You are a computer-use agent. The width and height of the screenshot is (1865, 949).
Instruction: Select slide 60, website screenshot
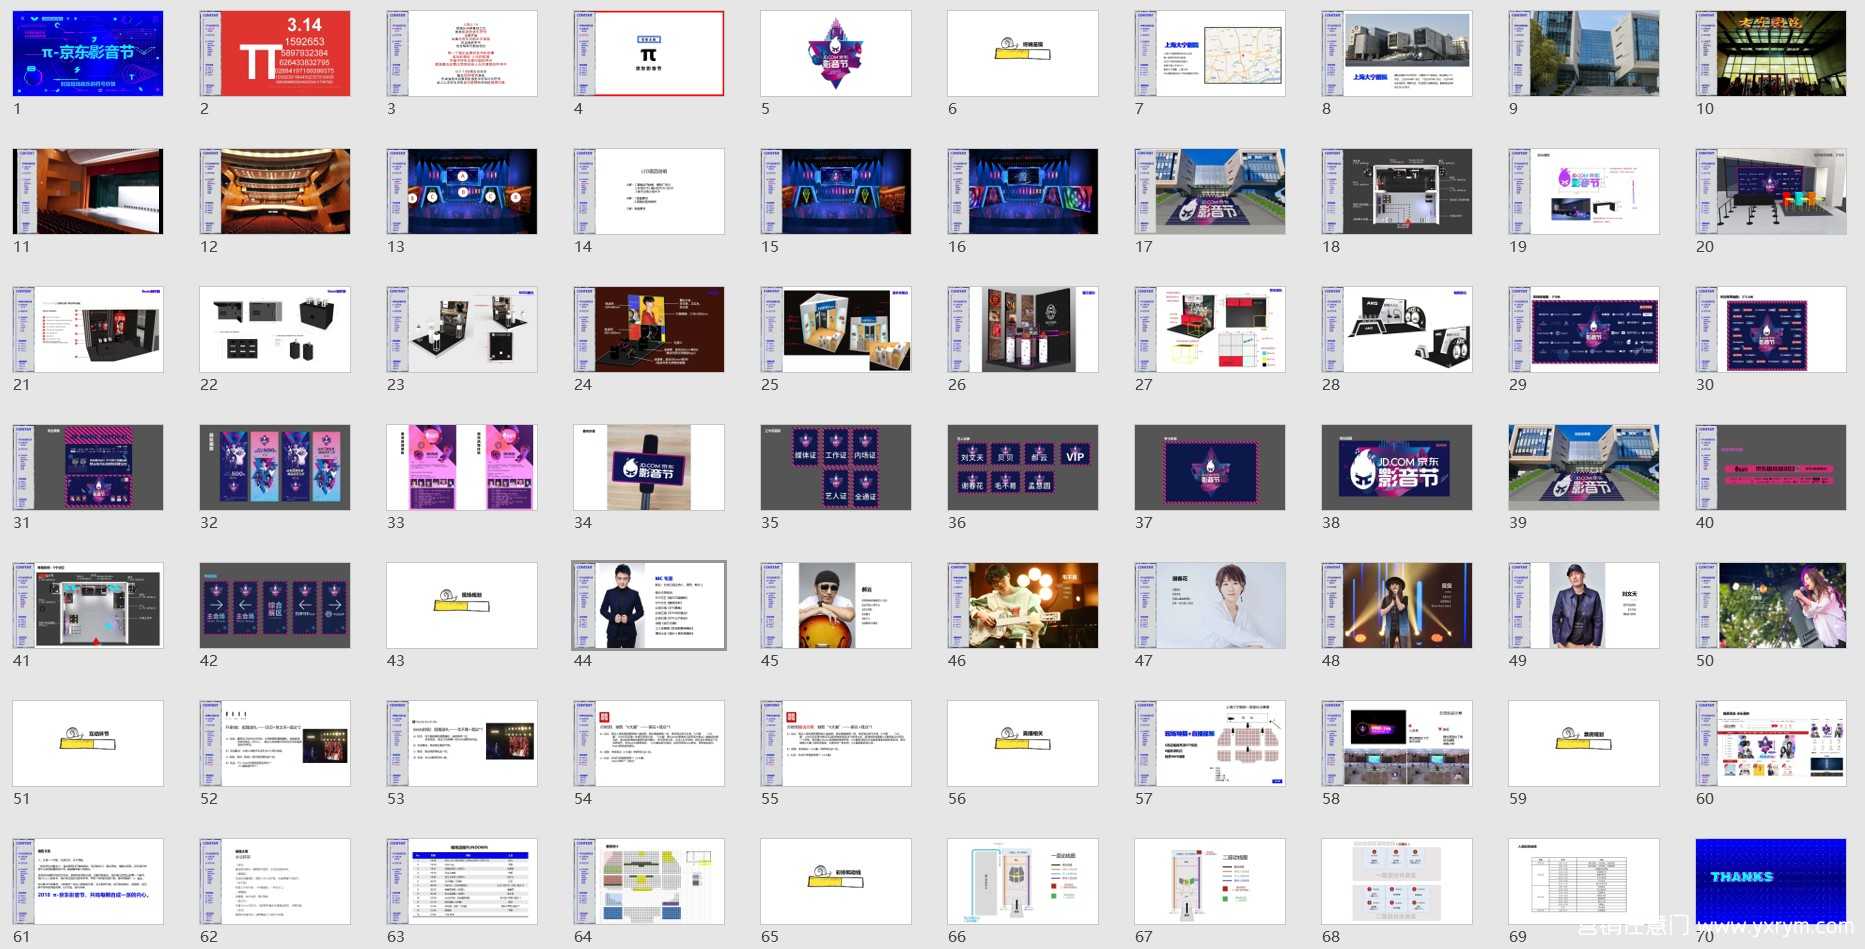(x=1771, y=744)
